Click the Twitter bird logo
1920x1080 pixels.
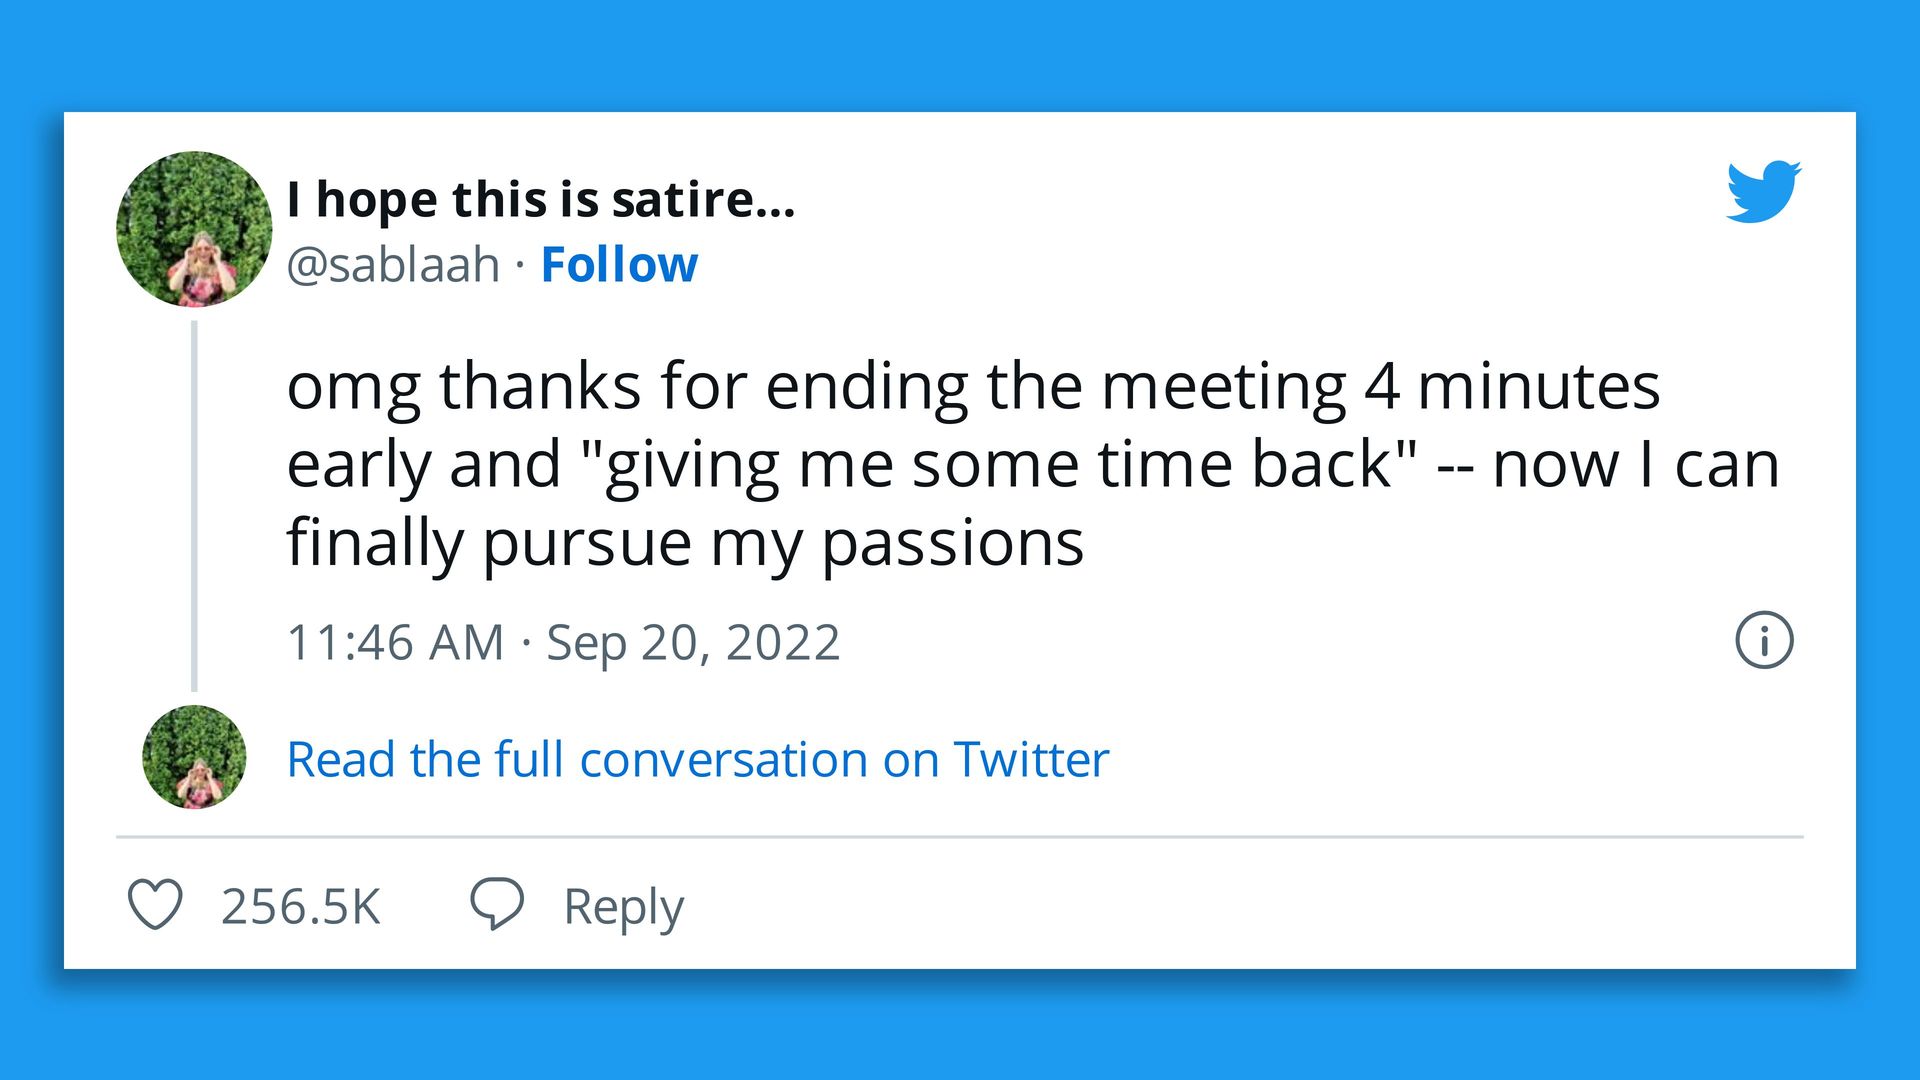[x=1763, y=191]
